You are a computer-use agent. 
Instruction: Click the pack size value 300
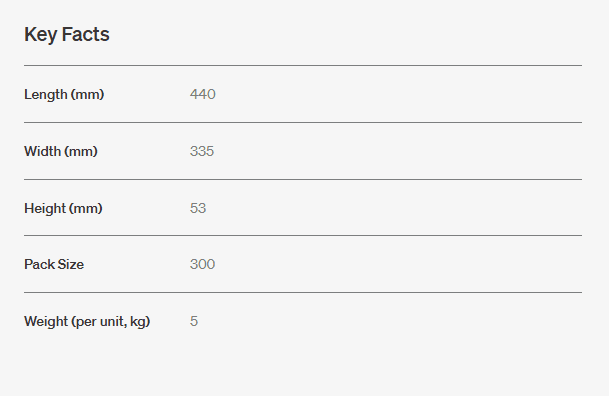(202, 264)
